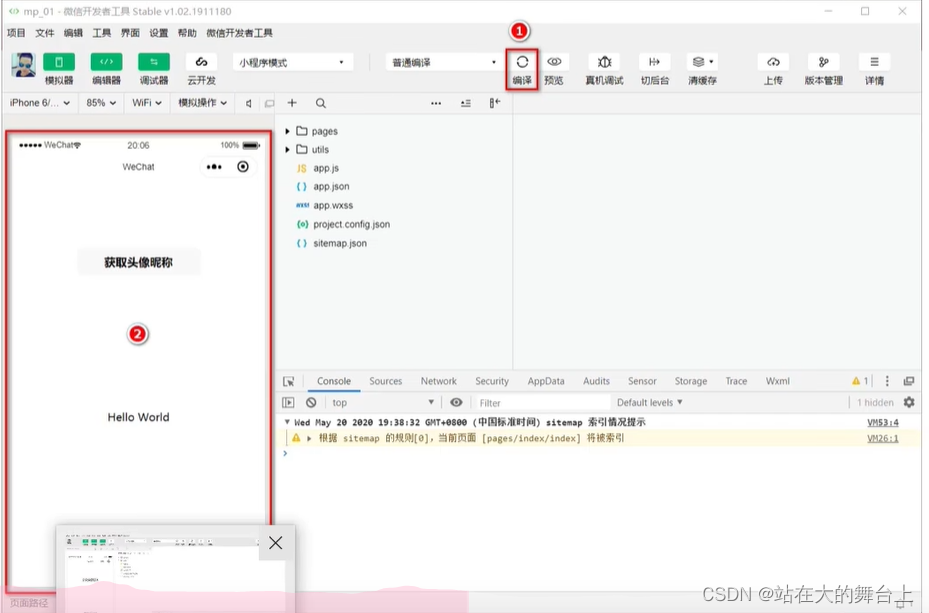Click the user avatar in toolbar
Image resolution: width=929 pixels, height=613 pixels.
click(24, 65)
